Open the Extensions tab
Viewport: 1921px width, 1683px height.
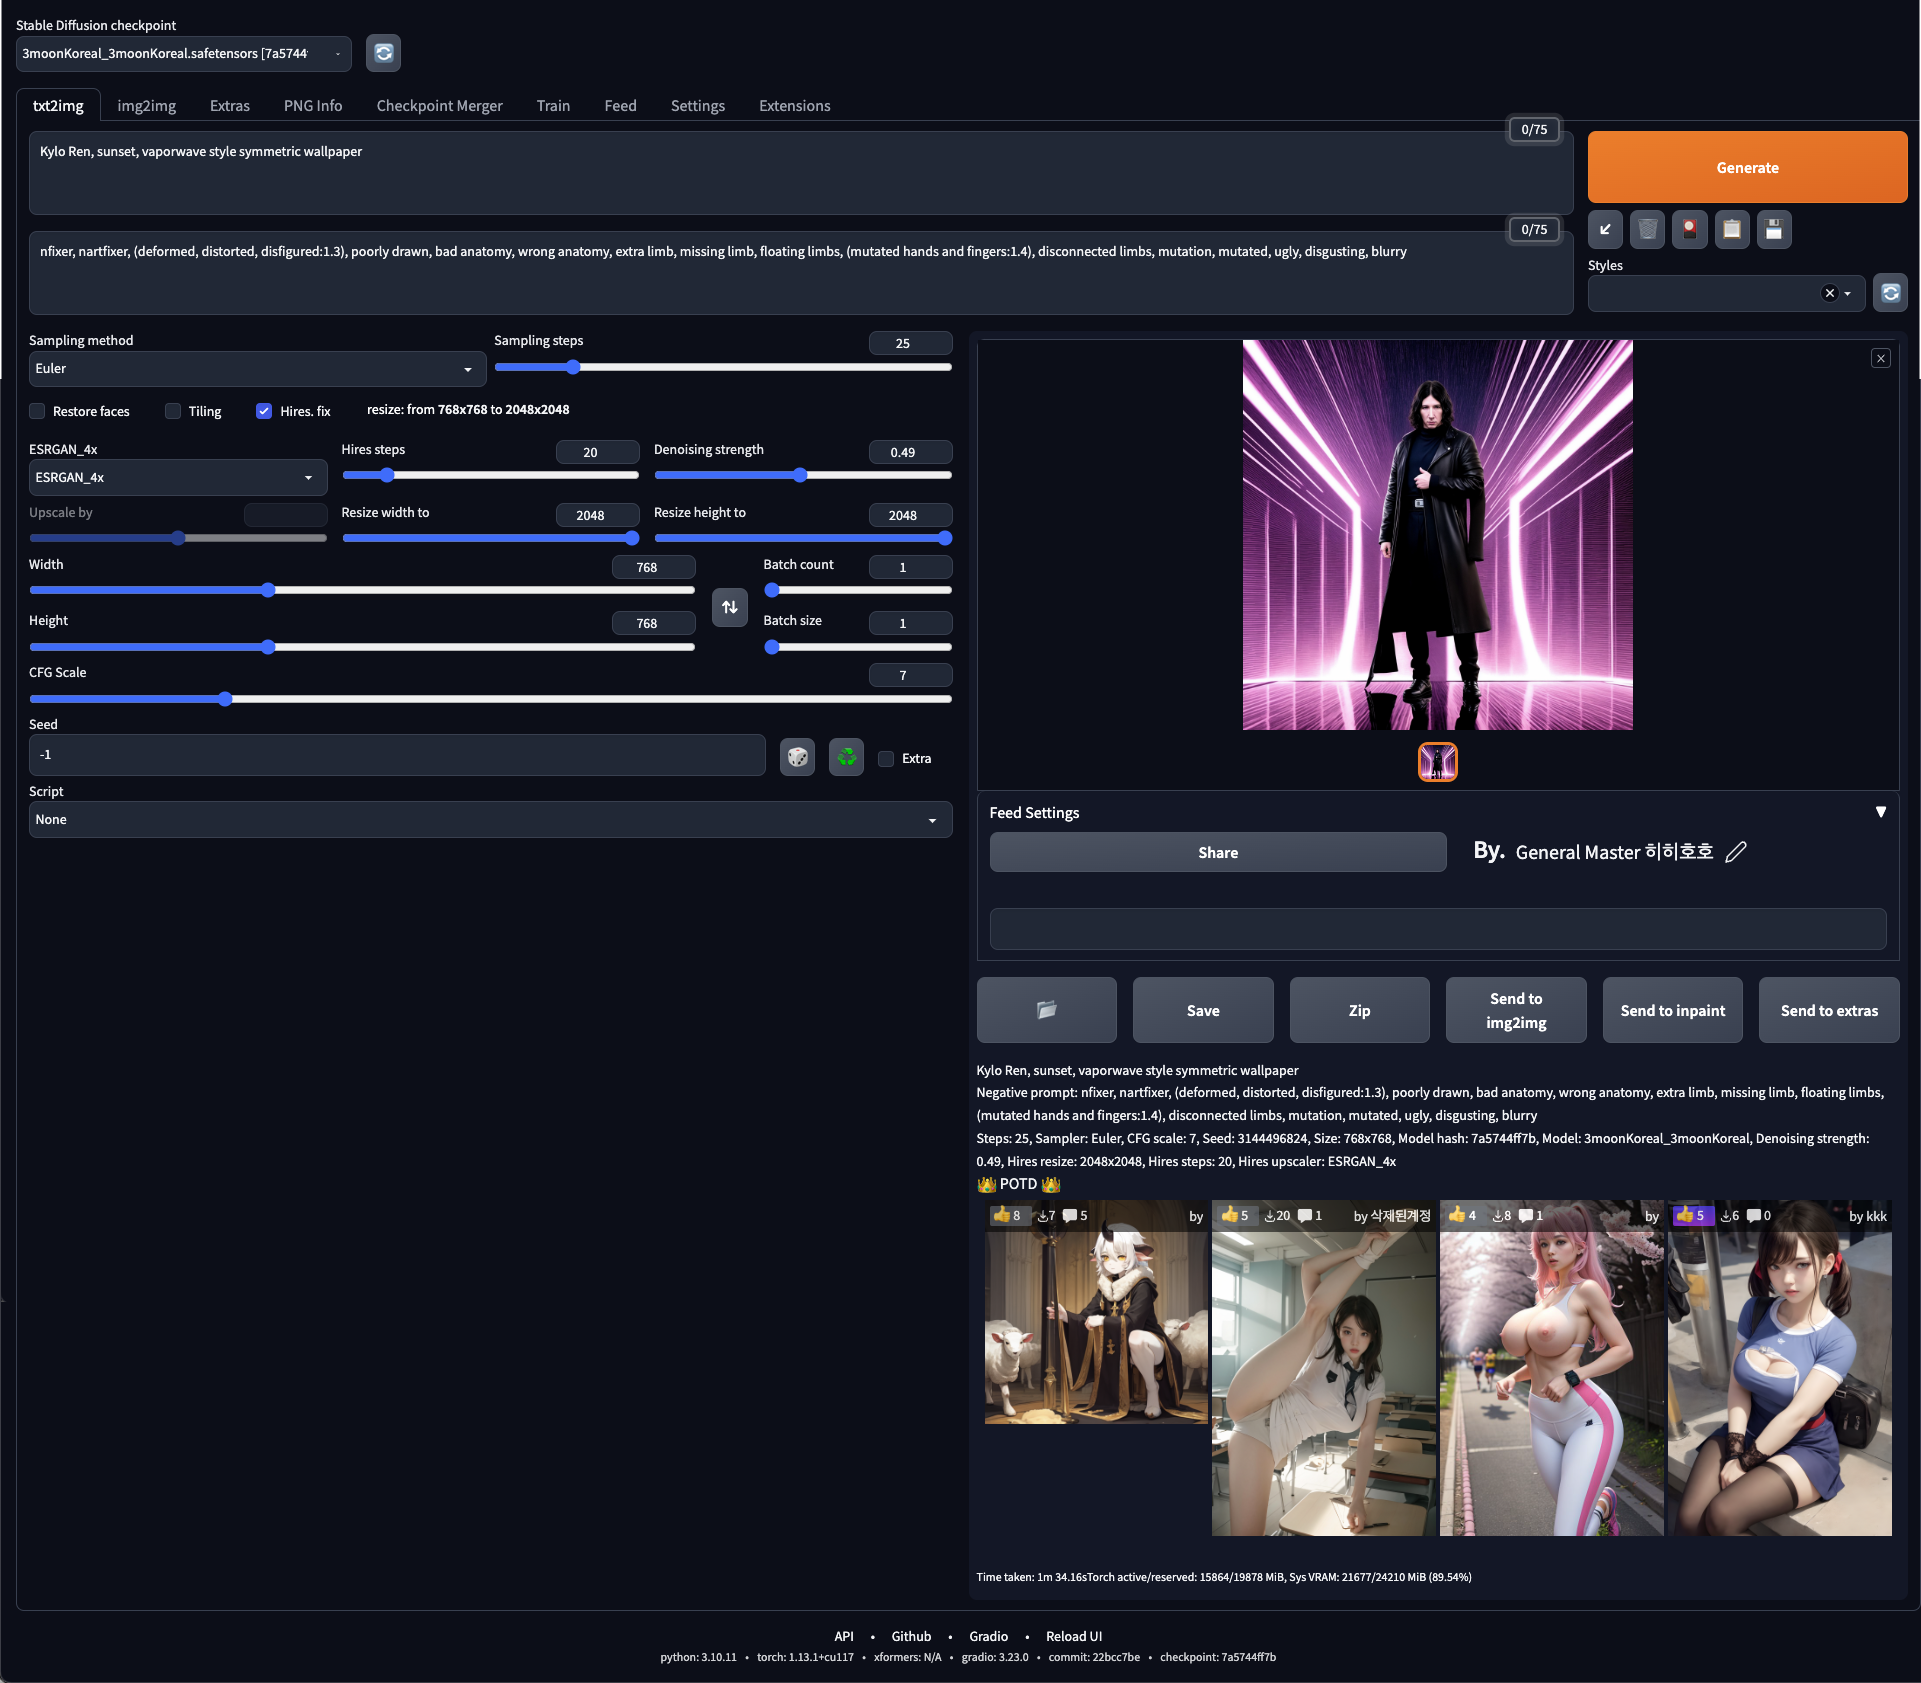click(x=794, y=106)
